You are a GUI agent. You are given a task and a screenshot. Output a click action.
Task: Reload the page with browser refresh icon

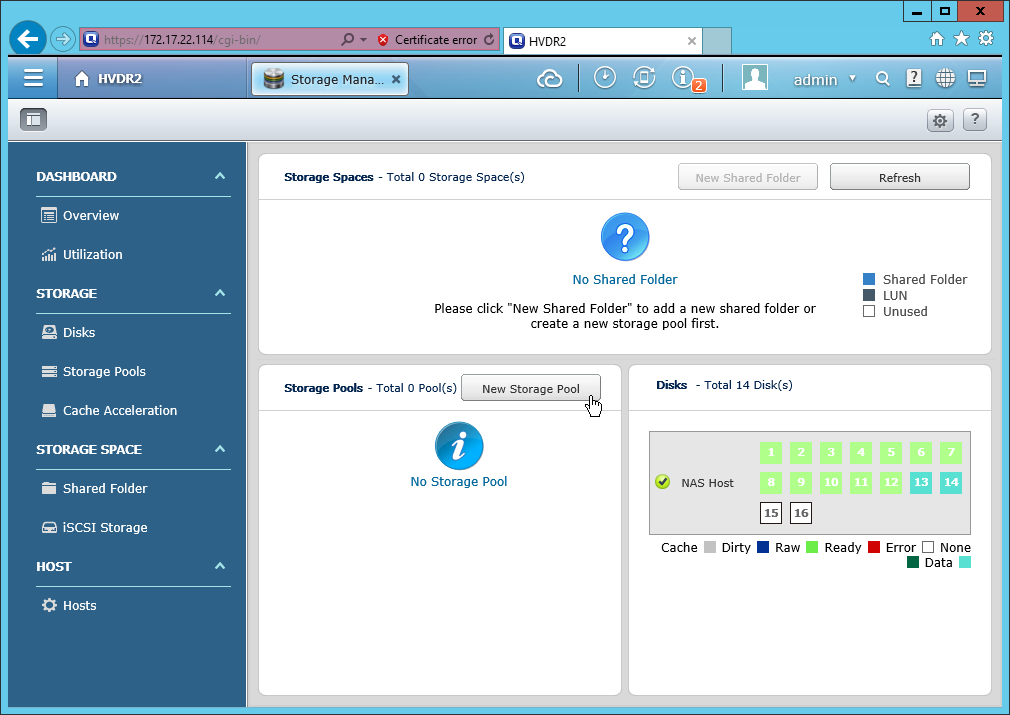tap(489, 39)
